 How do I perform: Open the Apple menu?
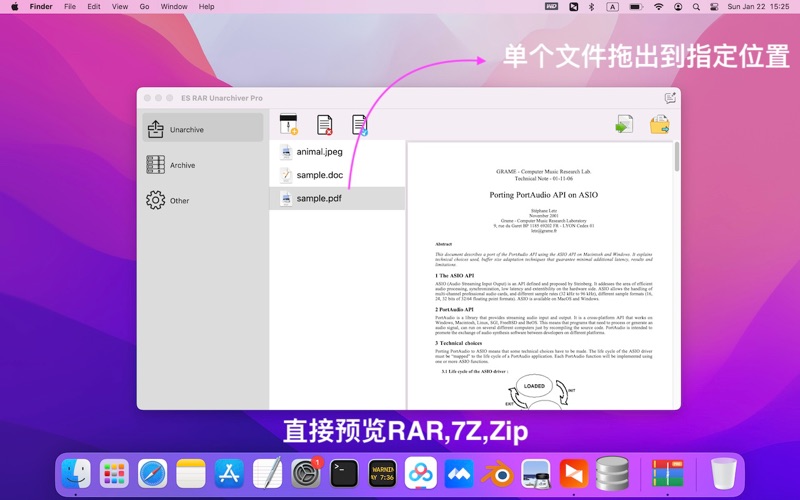pos(15,7)
